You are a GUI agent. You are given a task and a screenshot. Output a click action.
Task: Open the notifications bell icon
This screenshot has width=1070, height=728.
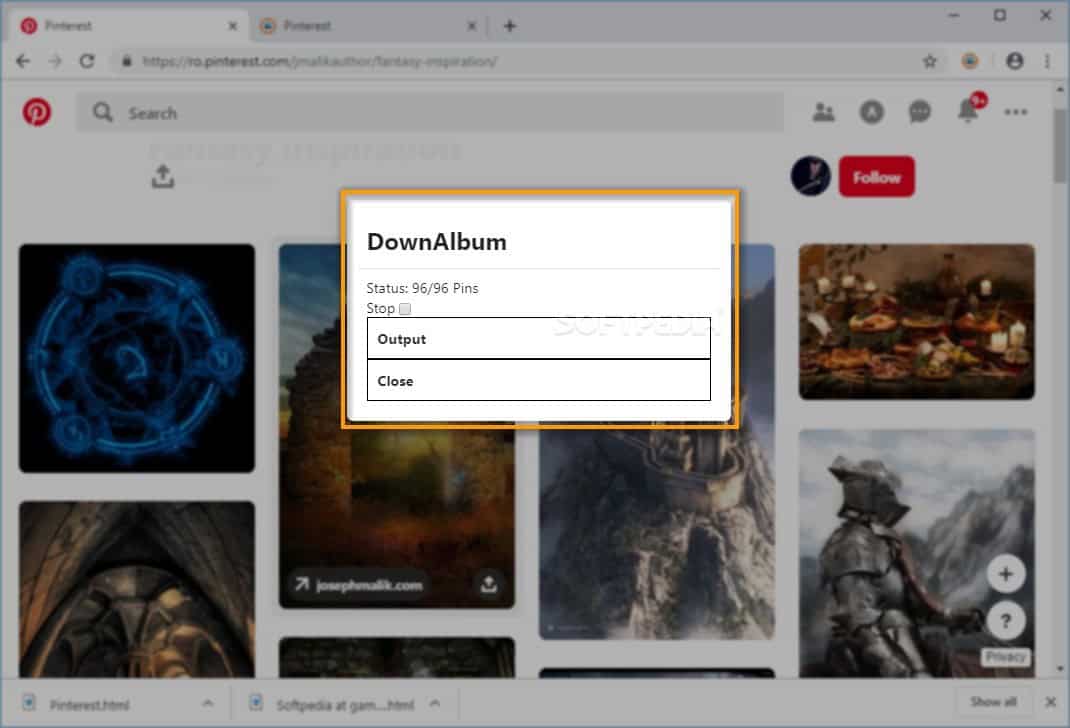coord(968,111)
